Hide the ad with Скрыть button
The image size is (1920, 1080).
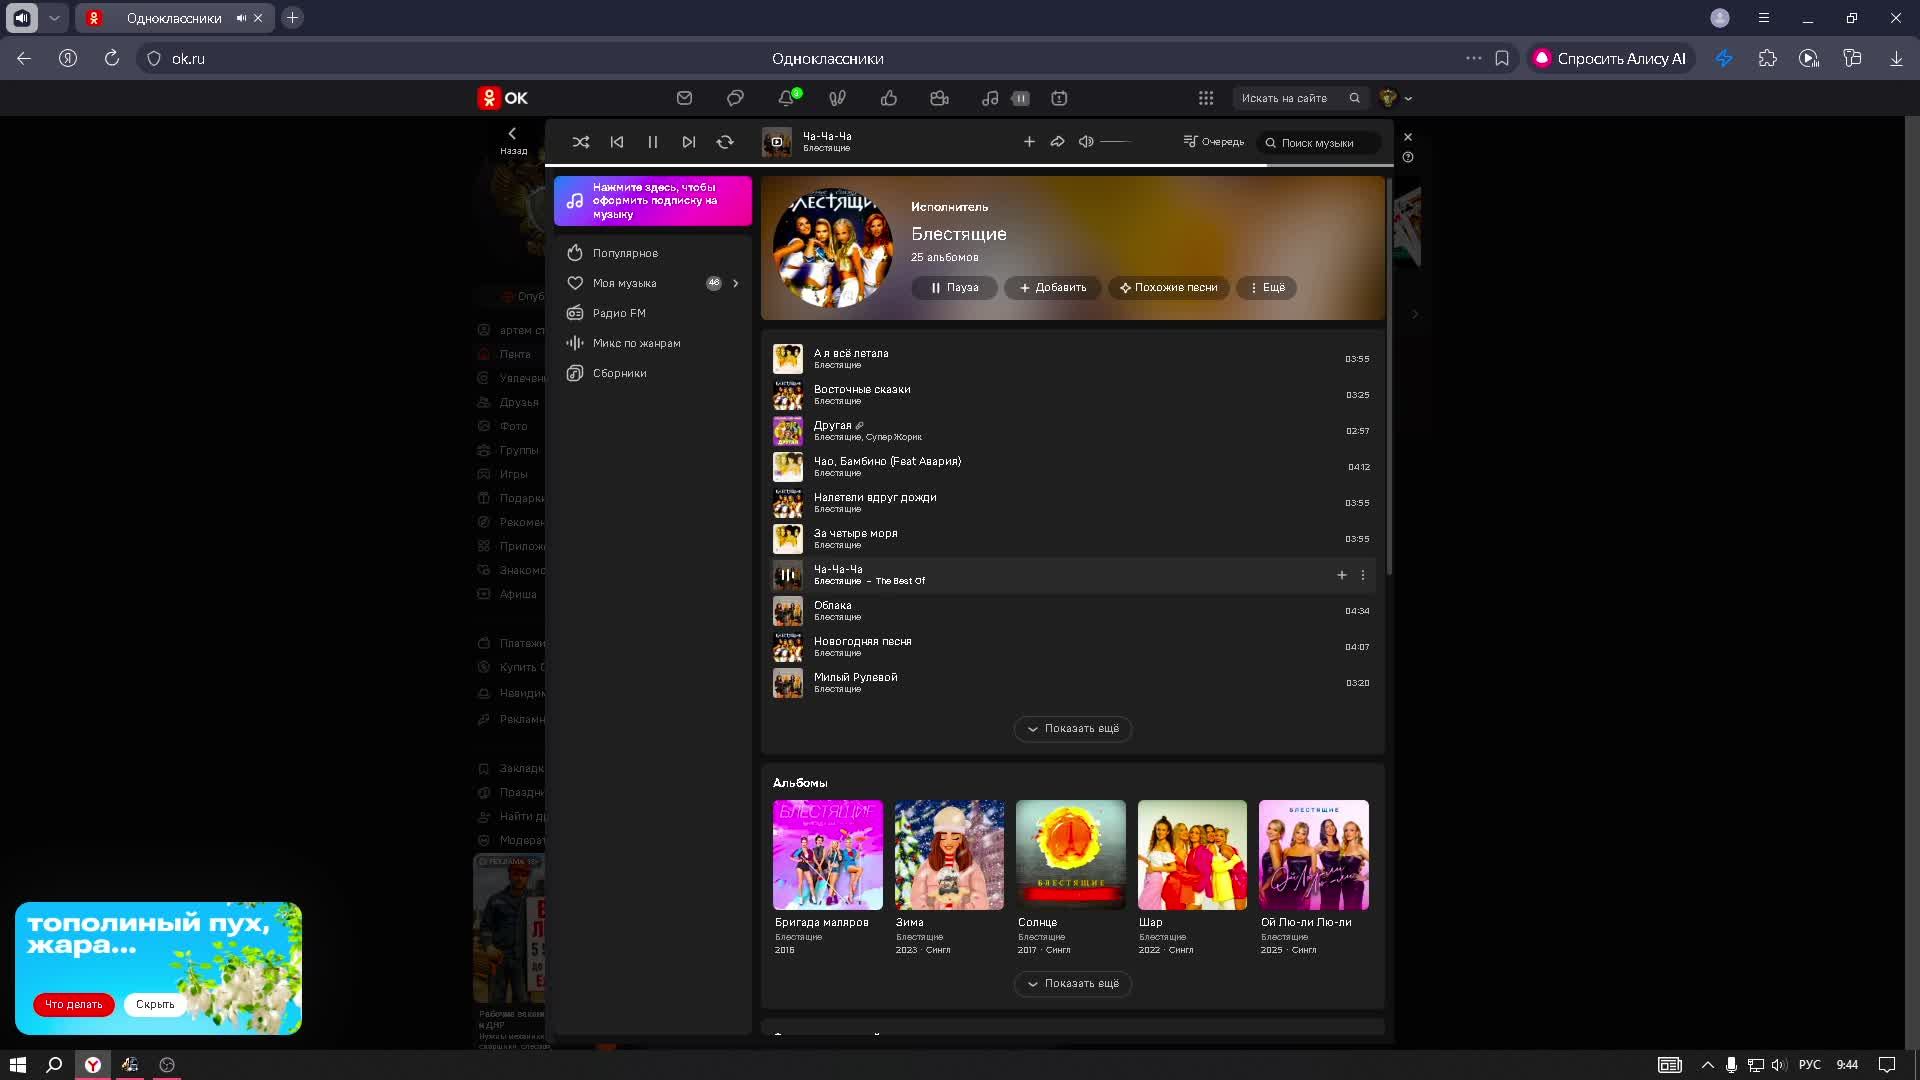(155, 1004)
